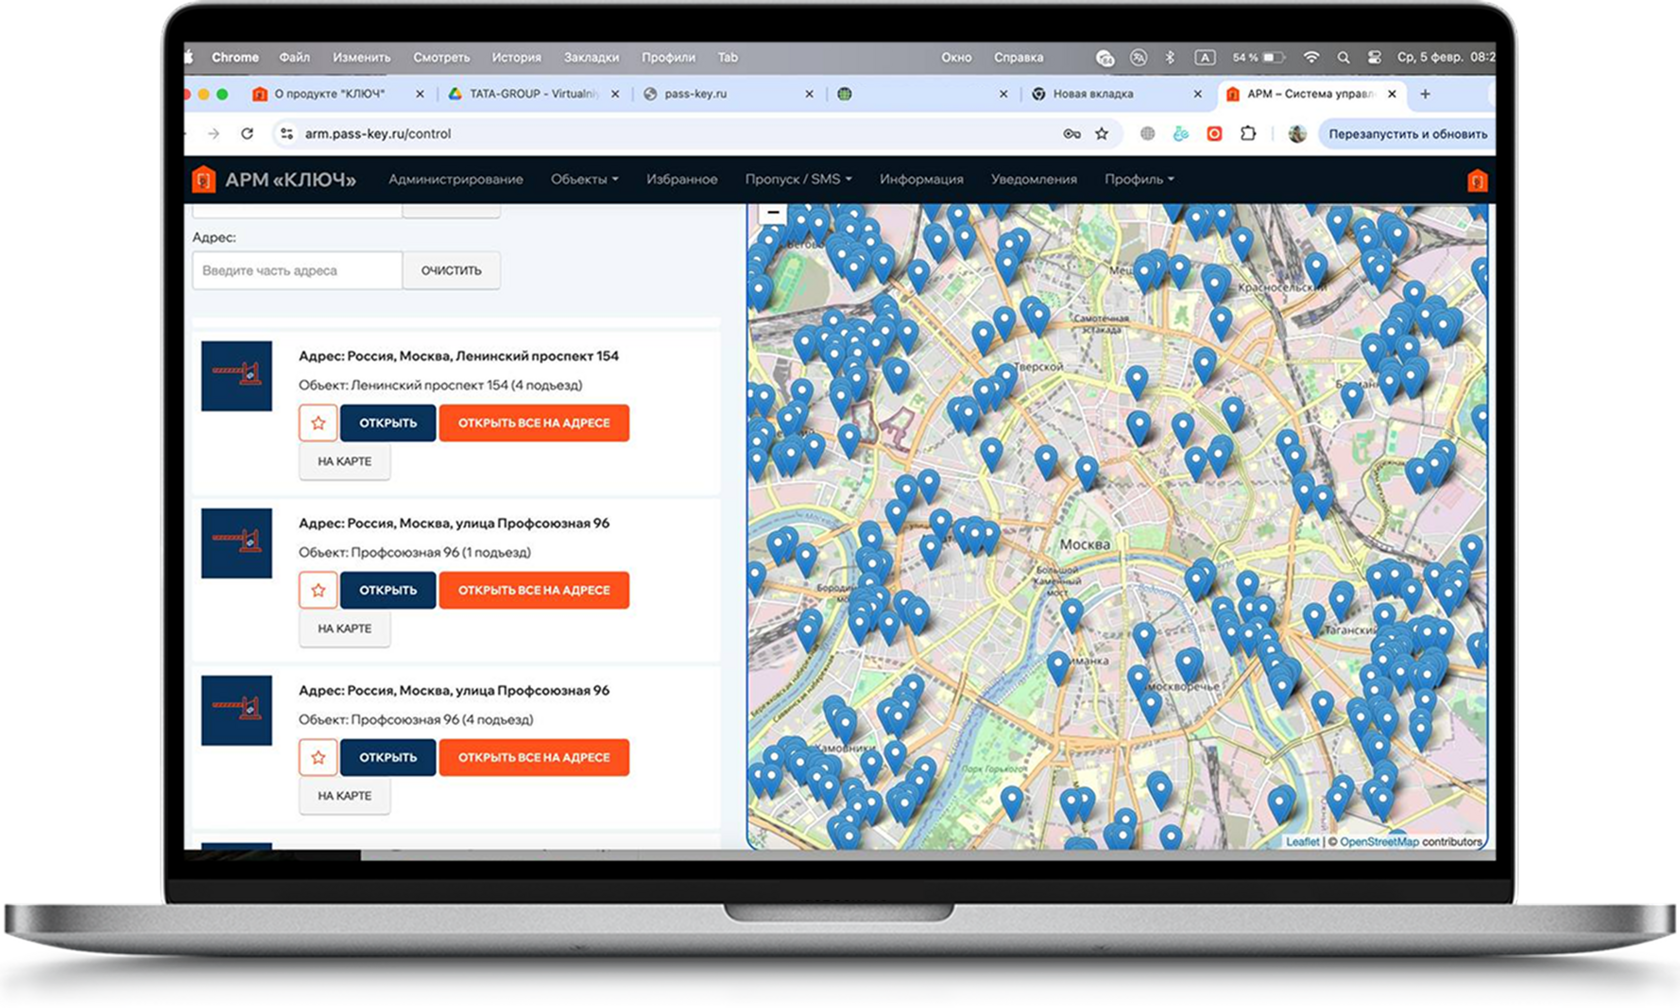Click Перезапустить и обновить button in Chrome
The height and width of the screenshot is (1008, 1680).
click(x=1407, y=134)
